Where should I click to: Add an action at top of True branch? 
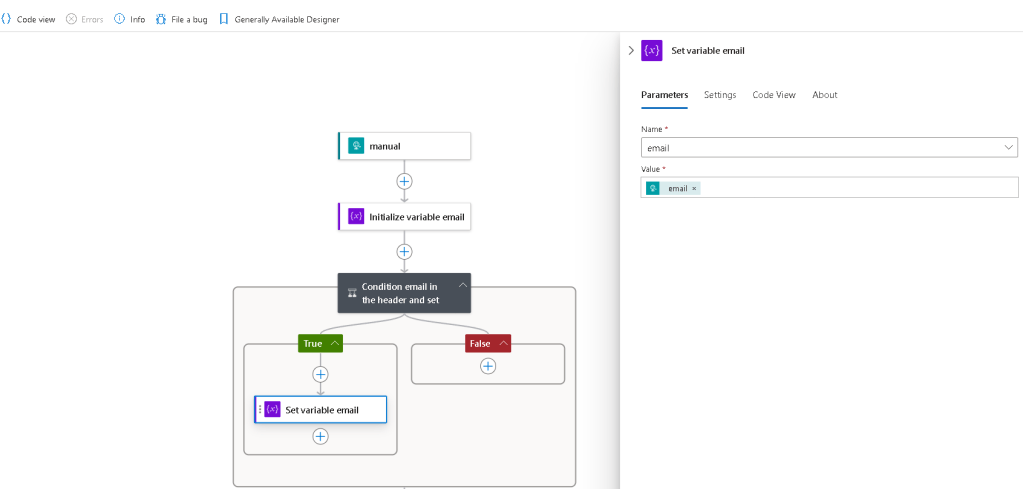(320, 374)
